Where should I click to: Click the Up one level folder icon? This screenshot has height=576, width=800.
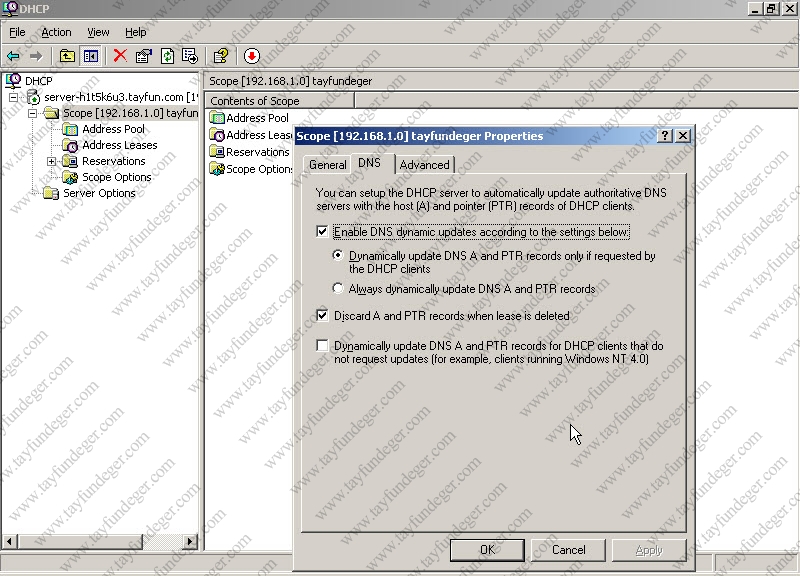(x=67, y=56)
